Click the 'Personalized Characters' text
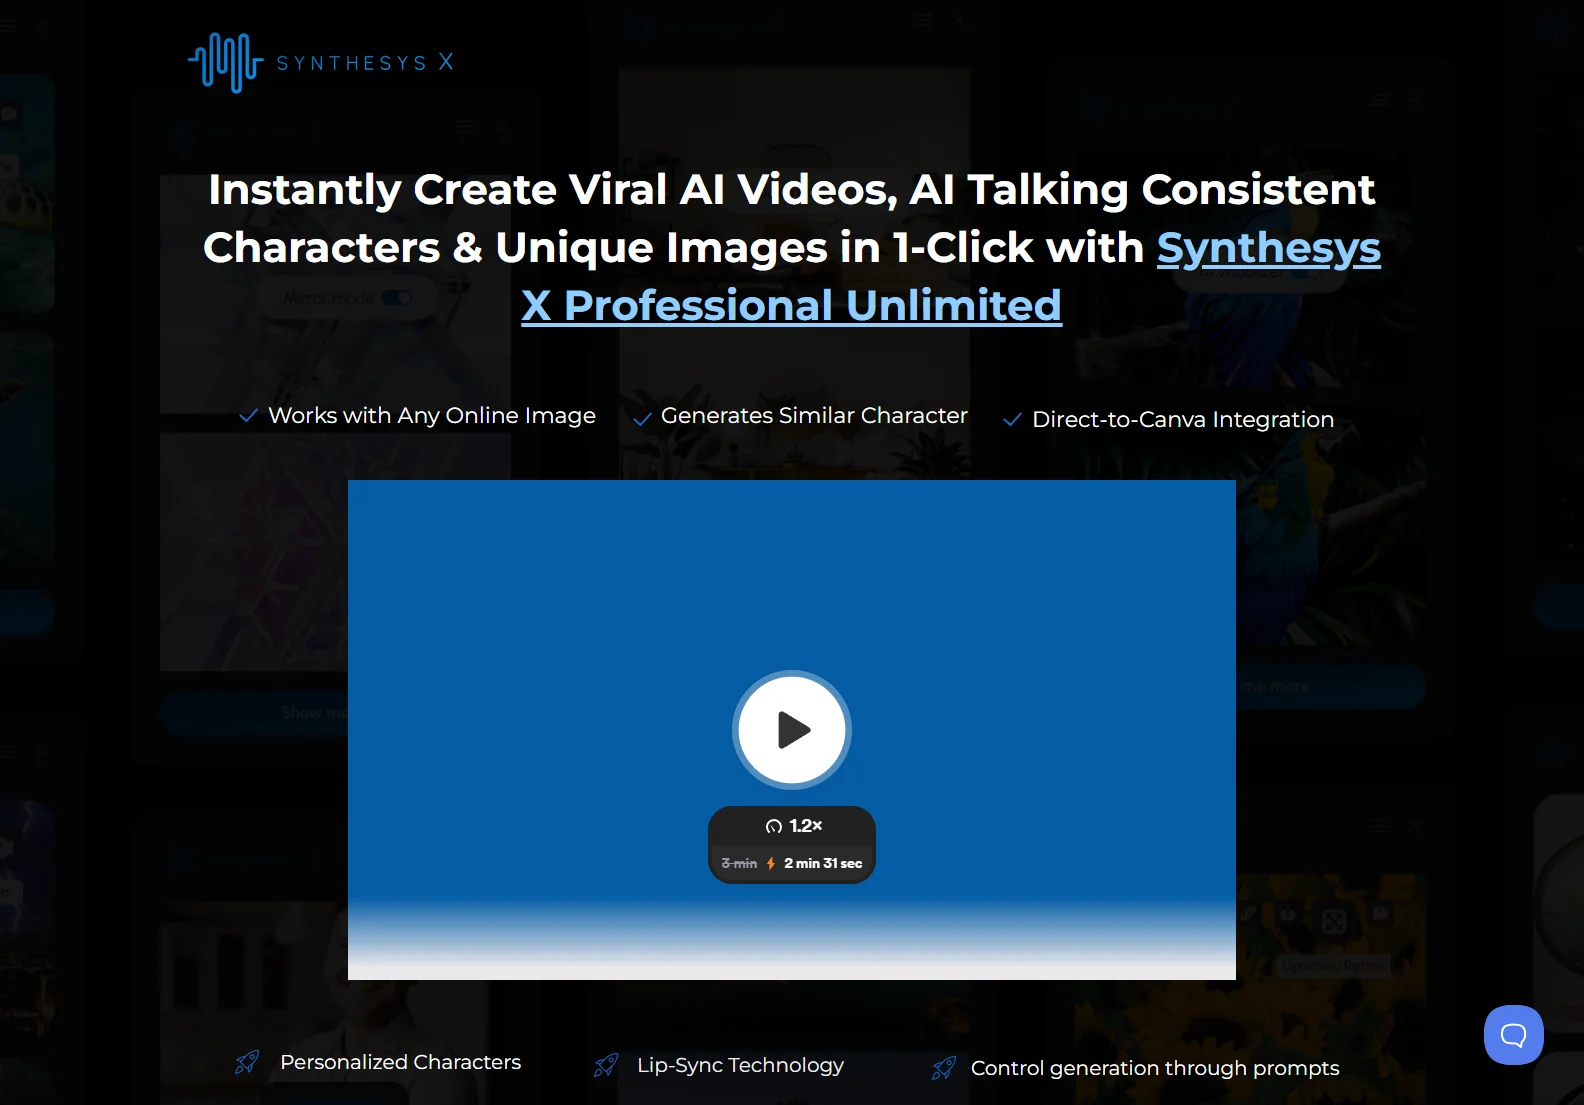Image resolution: width=1584 pixels, height=1105 pixels. point(400,1062)
